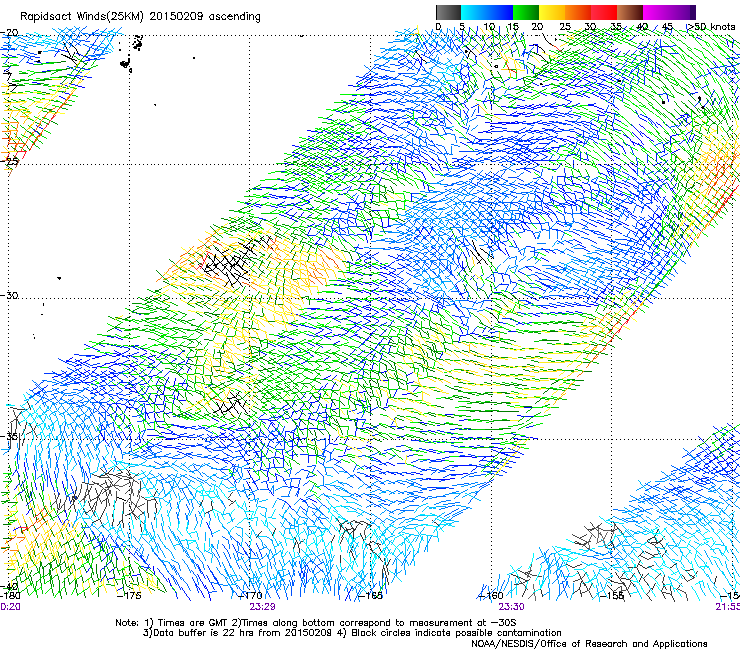The width and height of the screenshot is (740, 650).
Task: Click the title 'Rapidsact Winds(25KM) 20150209 ascending'
Action: (140, 17)
